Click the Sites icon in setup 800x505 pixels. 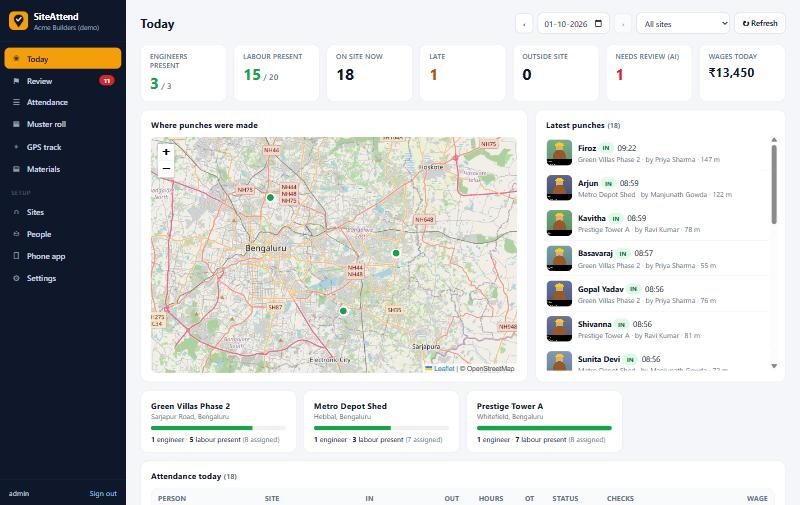tap(16, 212)
